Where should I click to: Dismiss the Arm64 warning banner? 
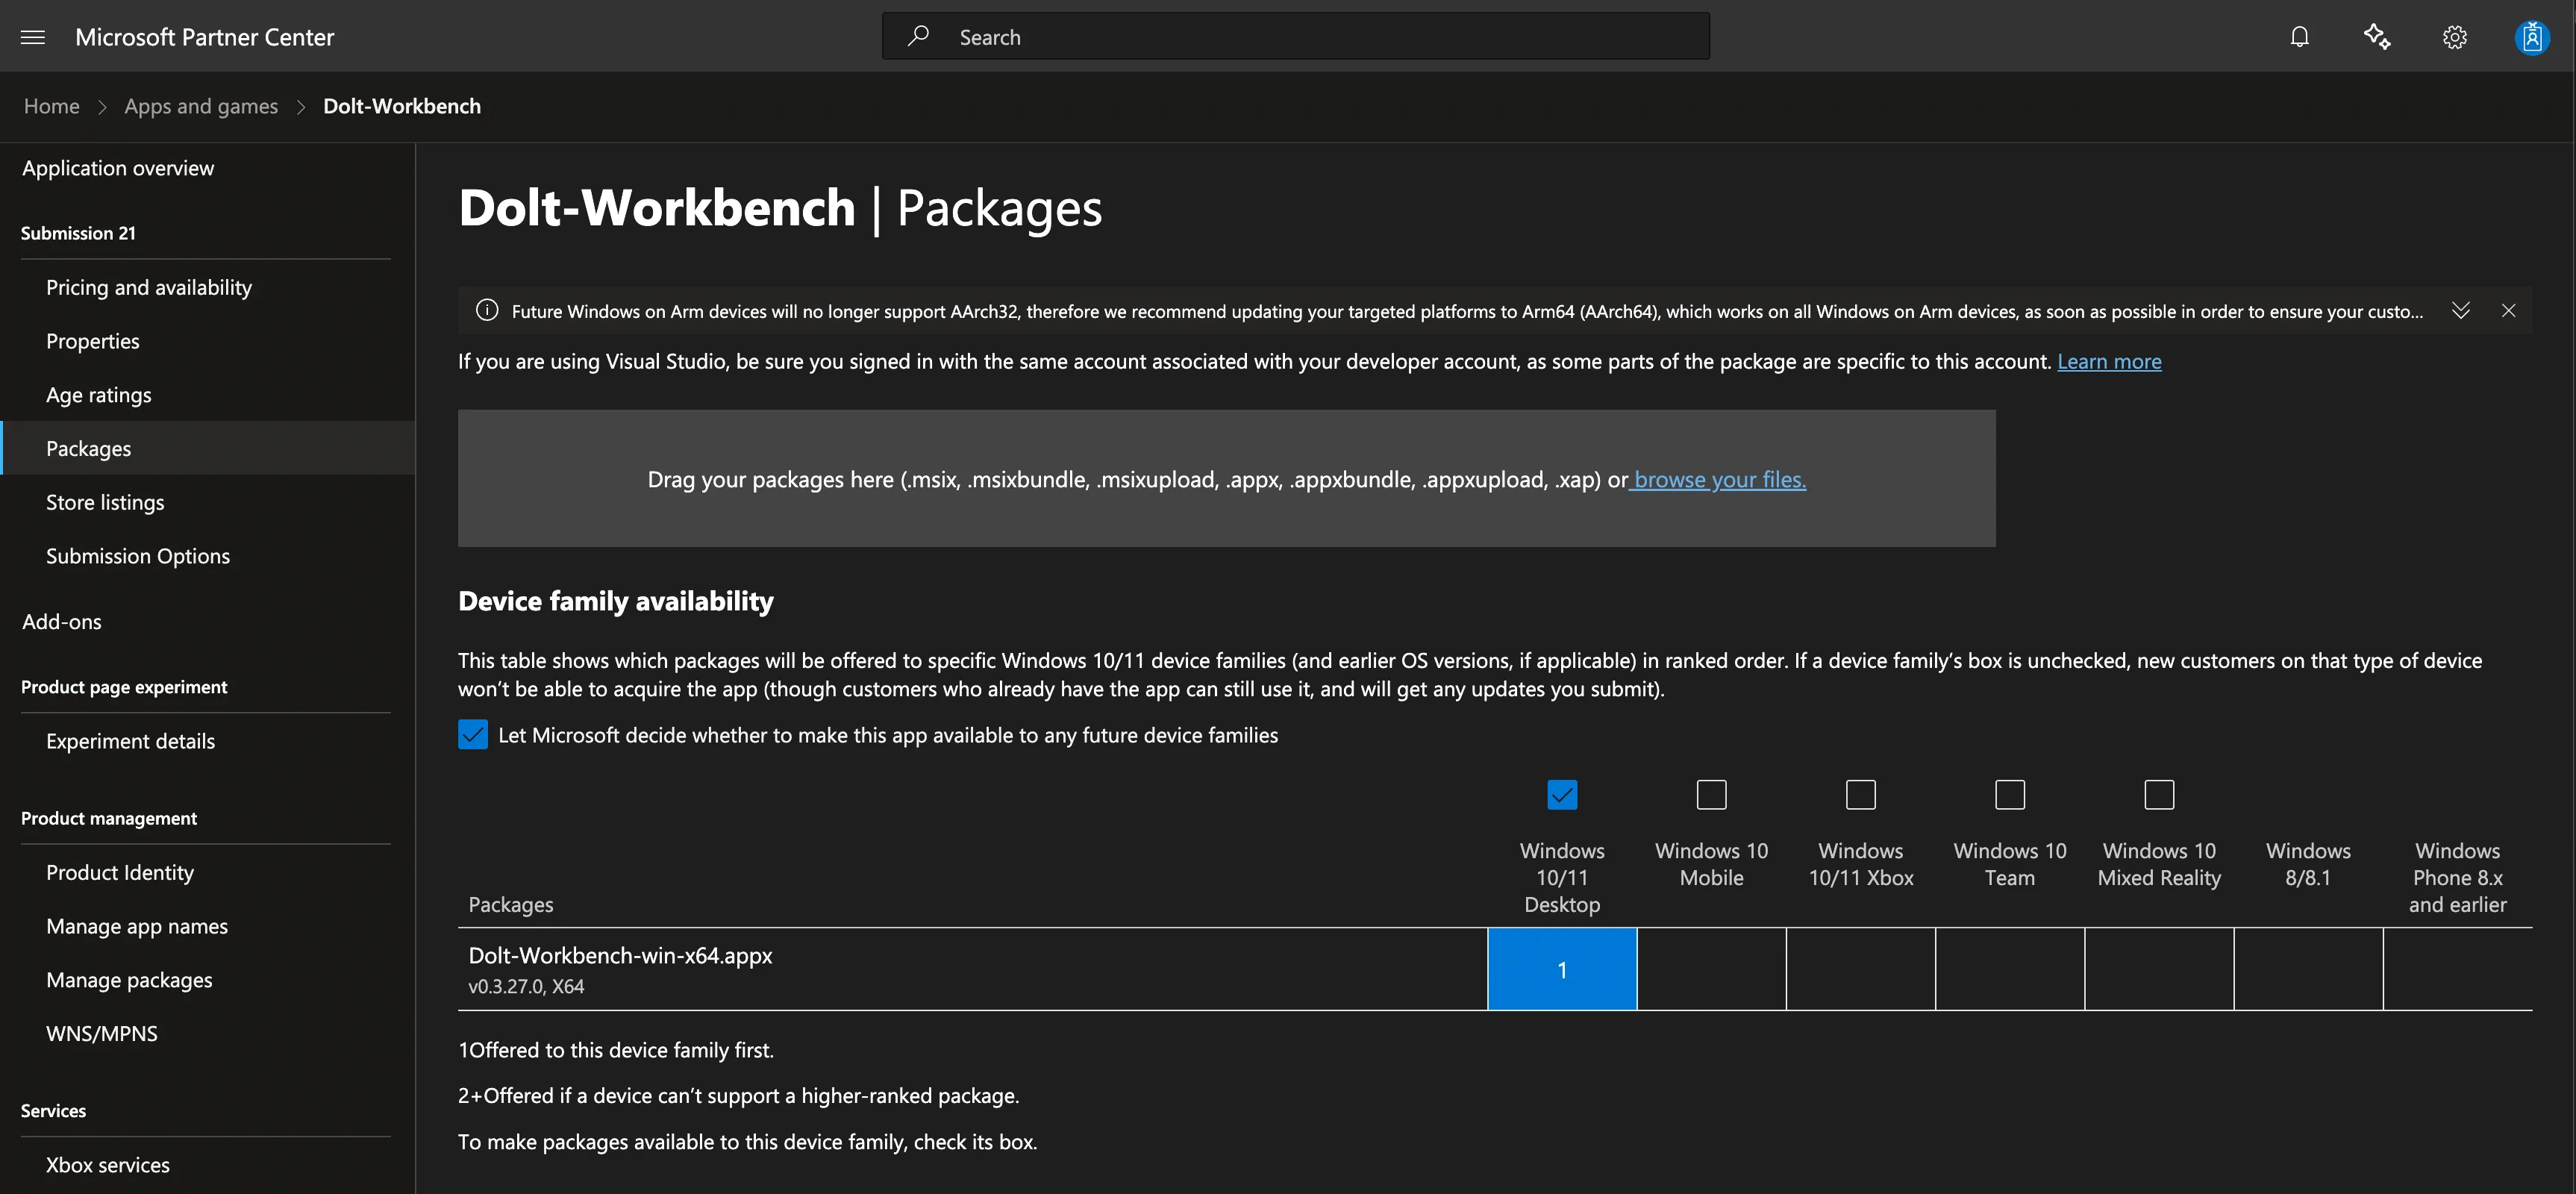(2509, 310)
